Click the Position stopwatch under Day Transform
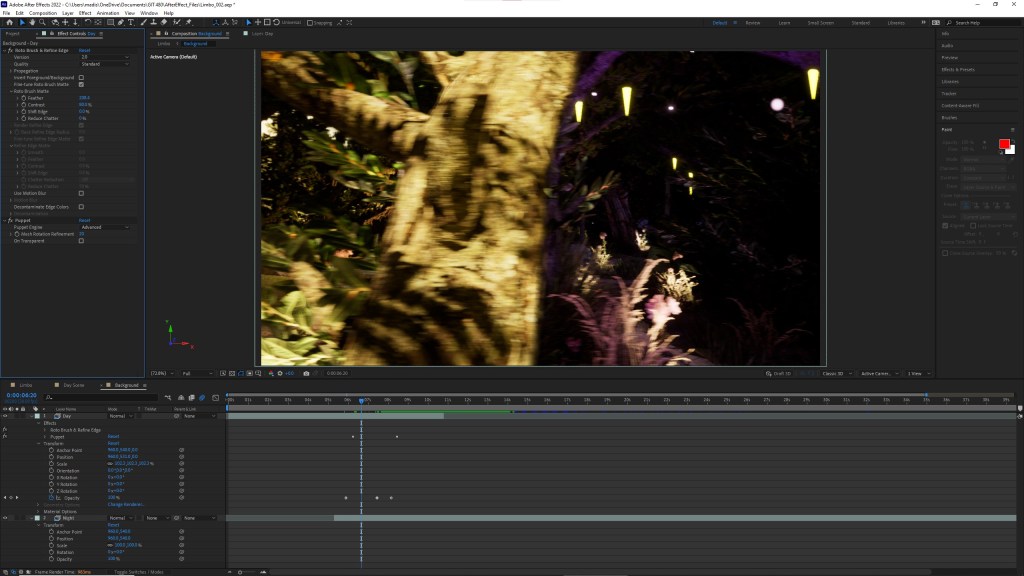This screenshot has width=1024, height=576. point(51,457)
